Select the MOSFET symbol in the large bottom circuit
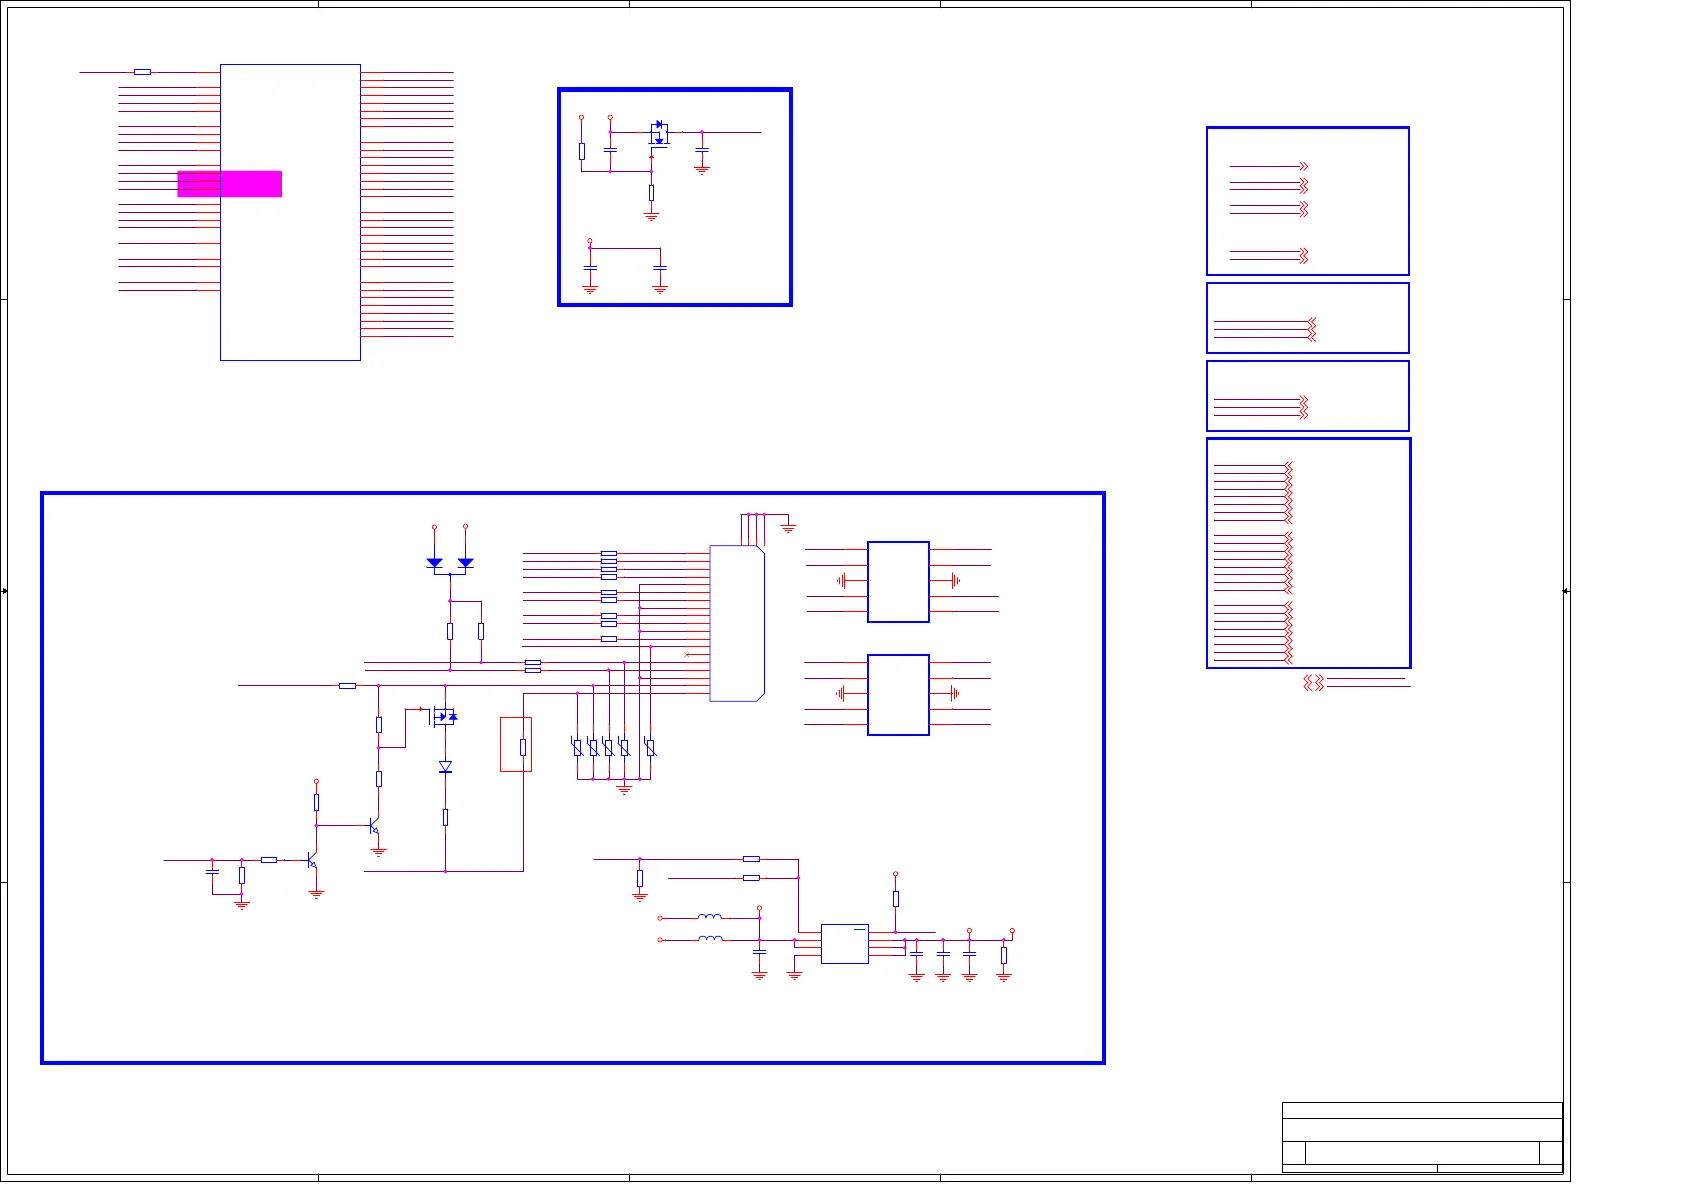This screenshot has width=1684, height=1191. pyautogui.click(x=443, y=716)
